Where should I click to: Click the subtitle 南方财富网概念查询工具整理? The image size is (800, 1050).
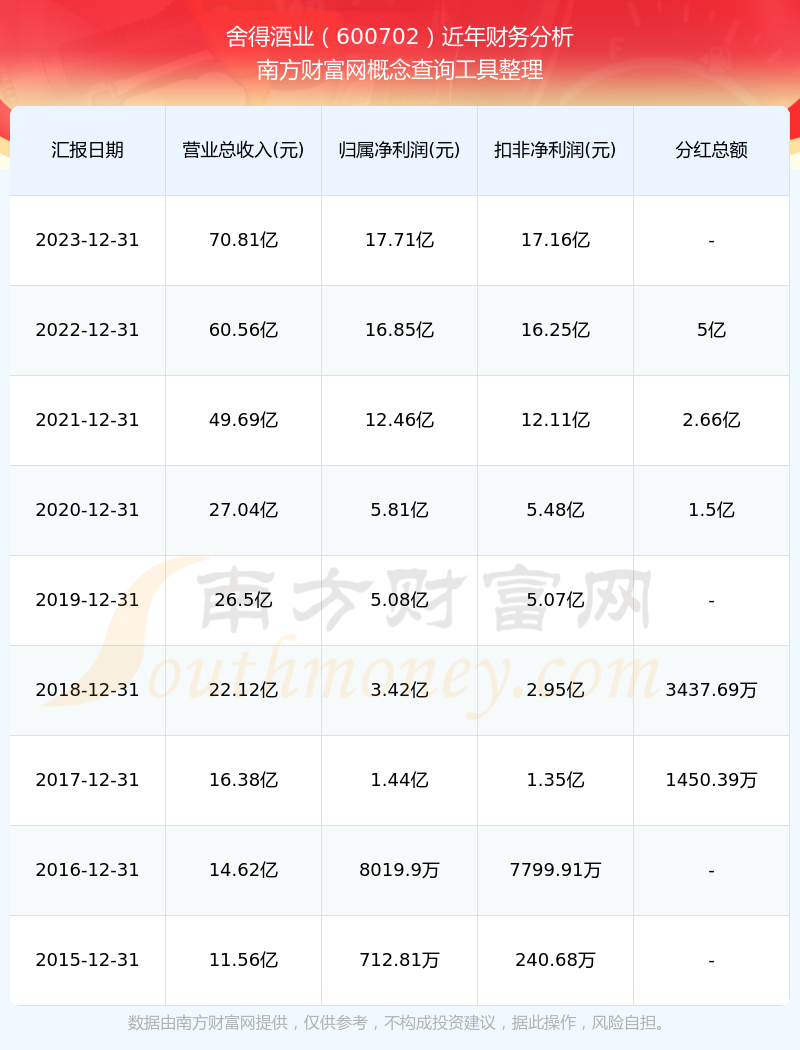[x=400, y=70]
